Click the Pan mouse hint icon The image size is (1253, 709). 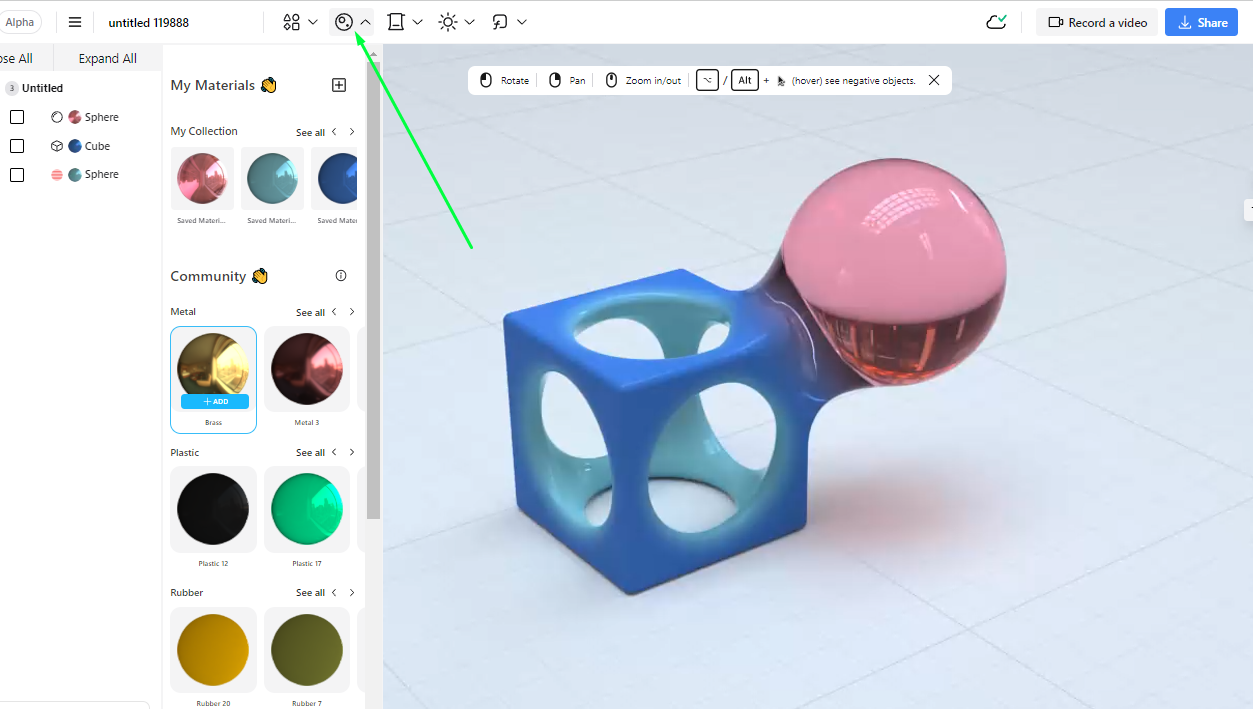(555, 80)
